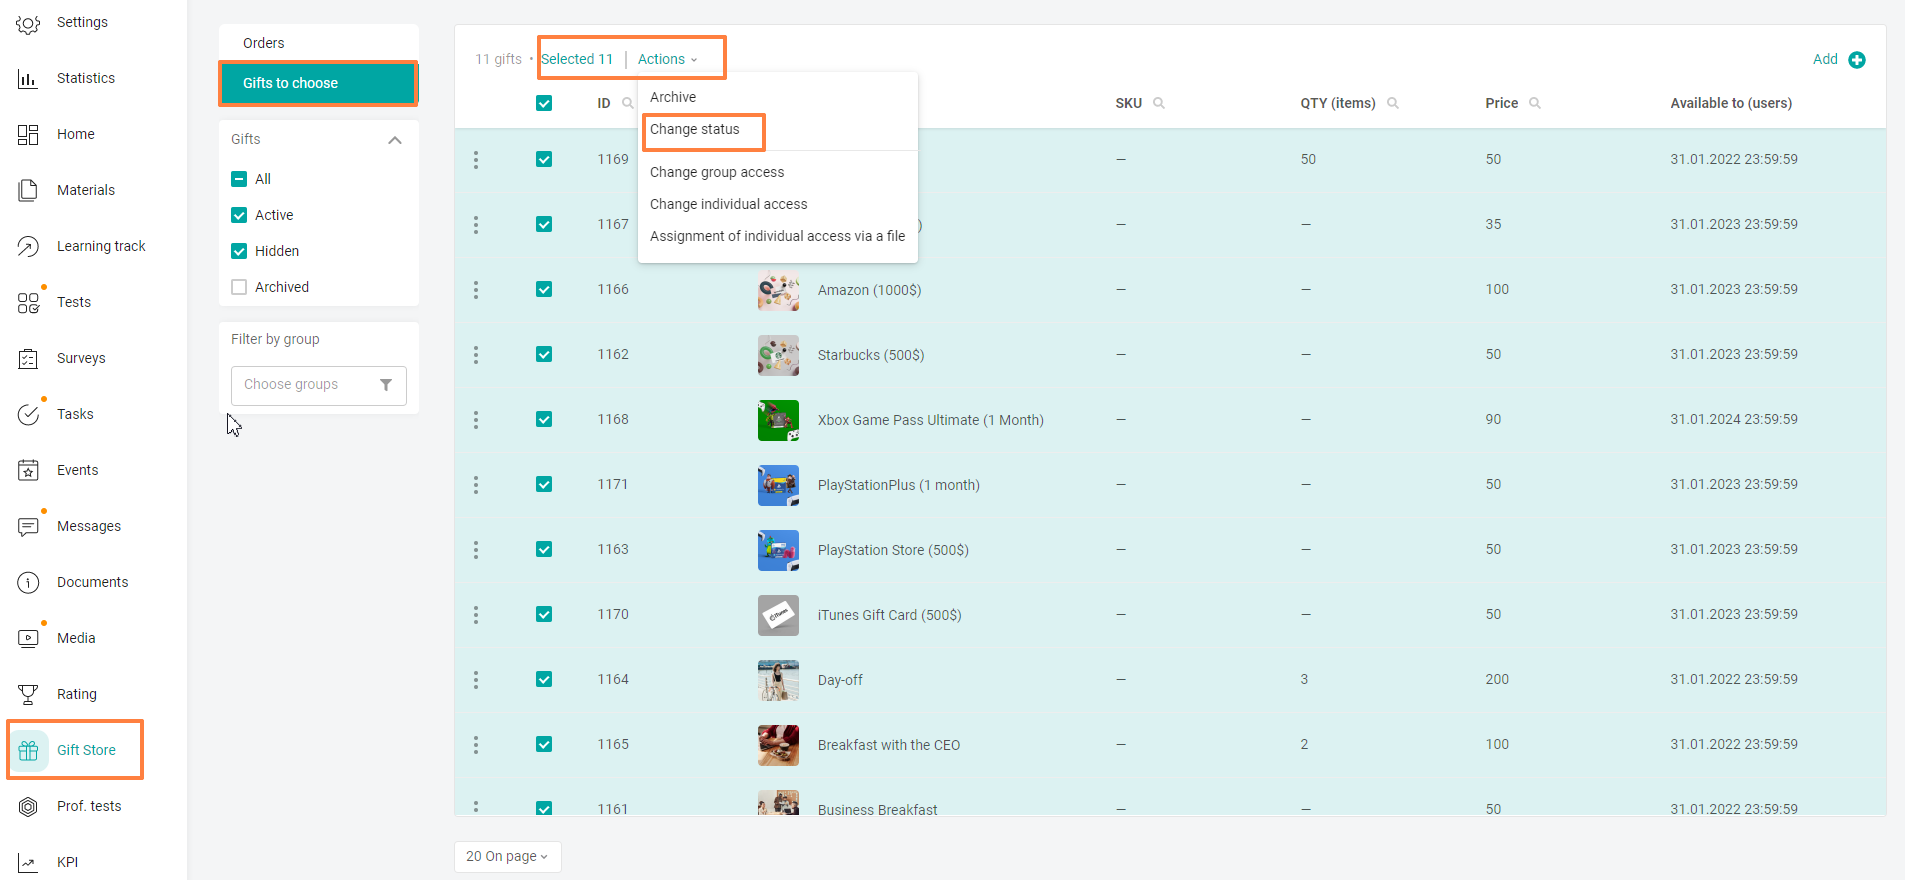Viewport: 1905px width, 880px height.
Task: Click the price cell "200"
Action: [1497, 679]
